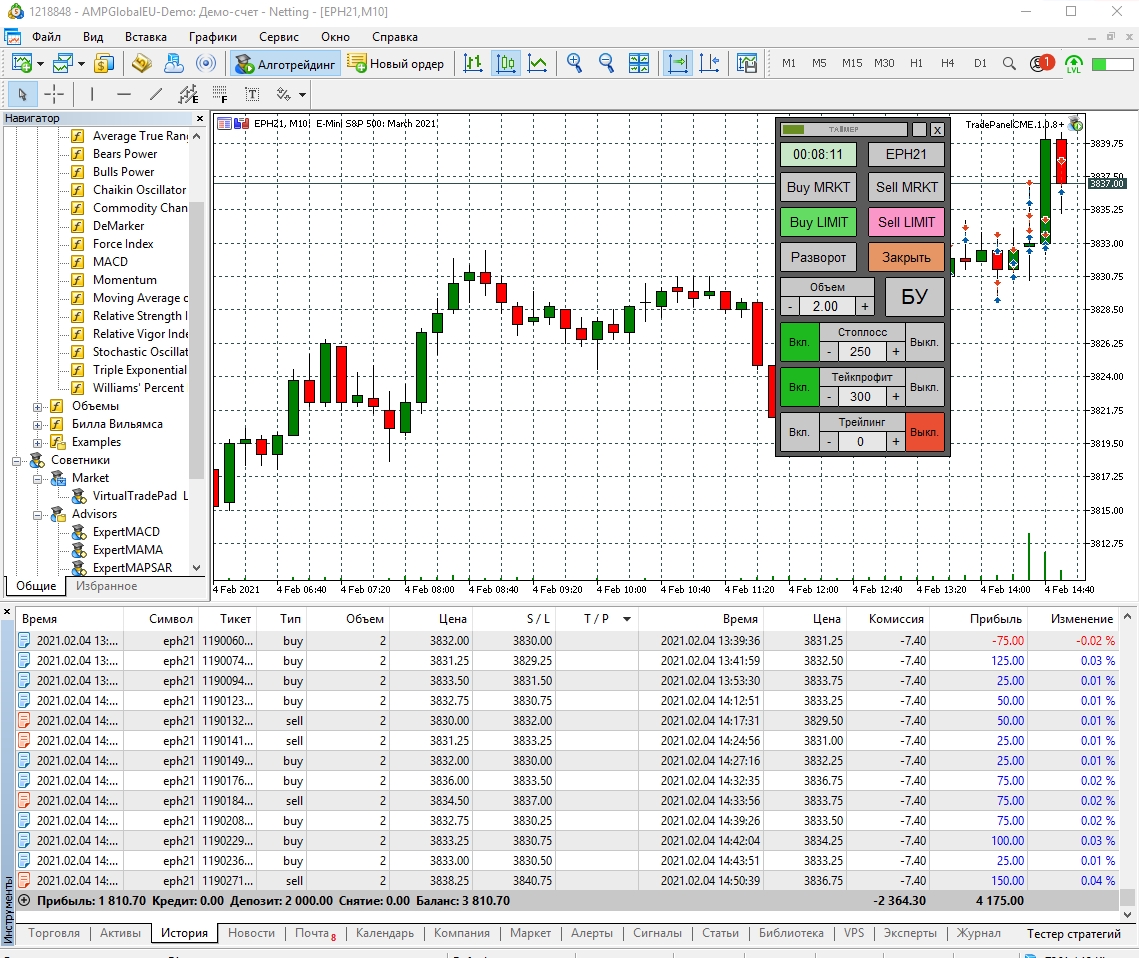Image resolution: width=1139 pixels, height=958 pixels.
Task: Select the cursor arrow tool
Action: coord(22,94)
